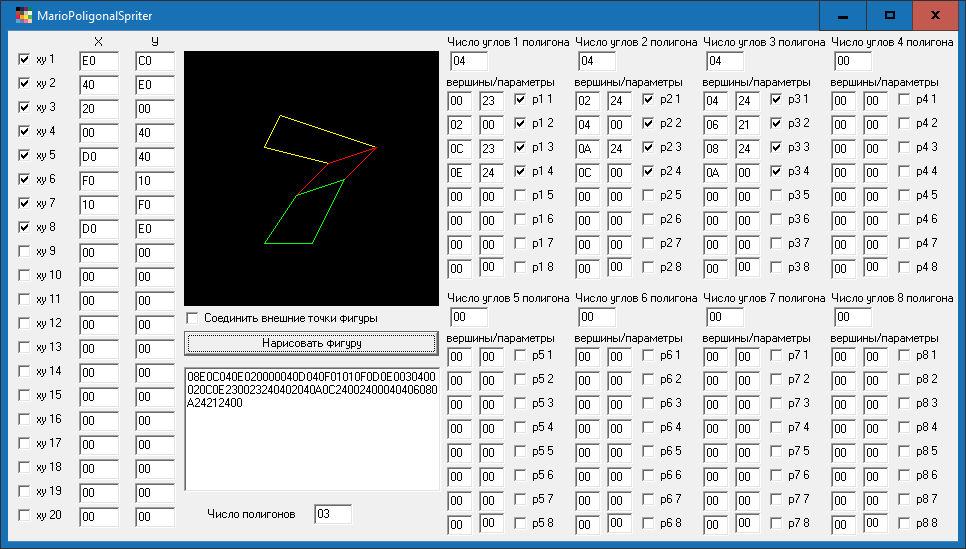966x549 pixels.
Task: Click the p5 1 vertex field
Action: point(460,357)
